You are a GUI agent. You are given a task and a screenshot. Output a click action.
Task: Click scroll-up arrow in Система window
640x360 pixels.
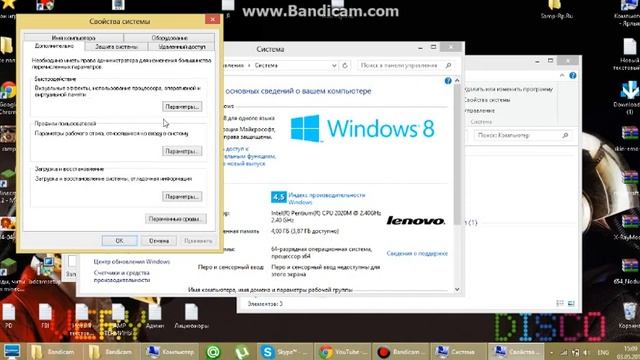coord(457,81)
